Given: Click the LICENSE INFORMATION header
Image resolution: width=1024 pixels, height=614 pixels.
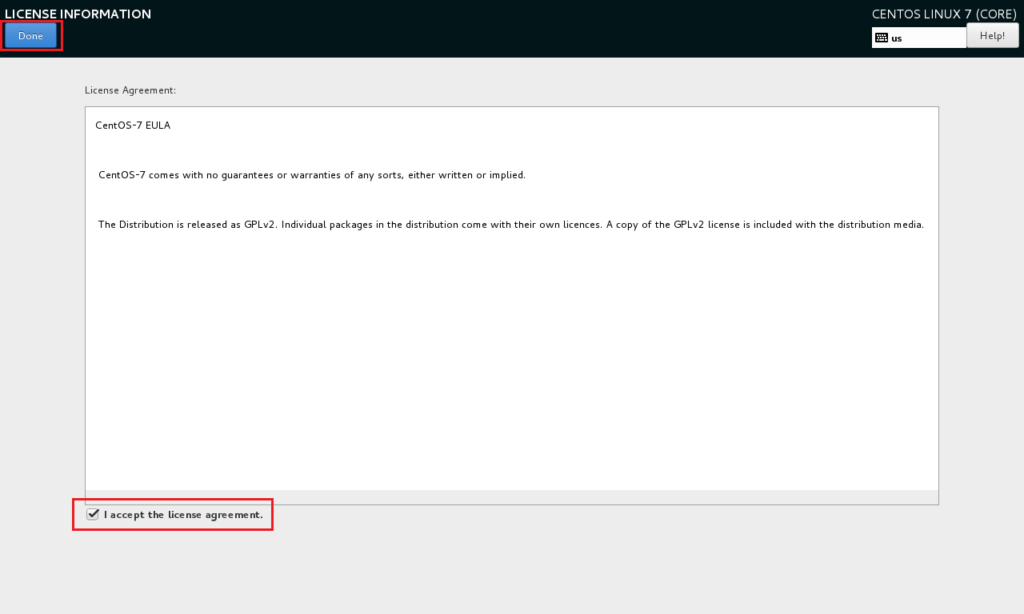Looking at the screenshot, I should click(x=77, y=13).
